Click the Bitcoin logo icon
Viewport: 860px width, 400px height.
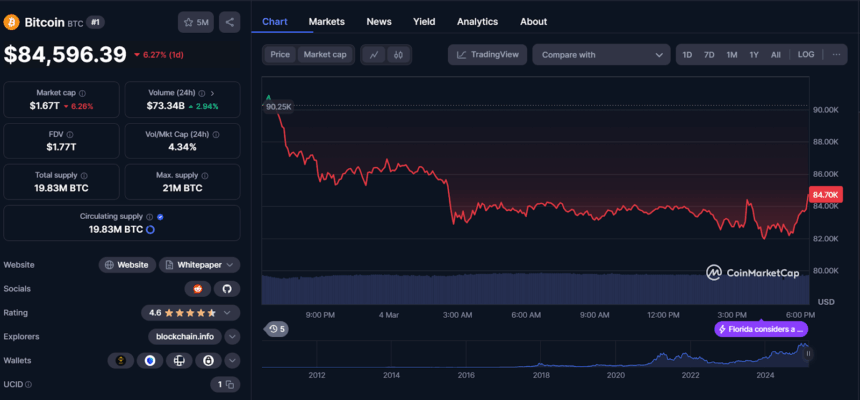point(11,22)
